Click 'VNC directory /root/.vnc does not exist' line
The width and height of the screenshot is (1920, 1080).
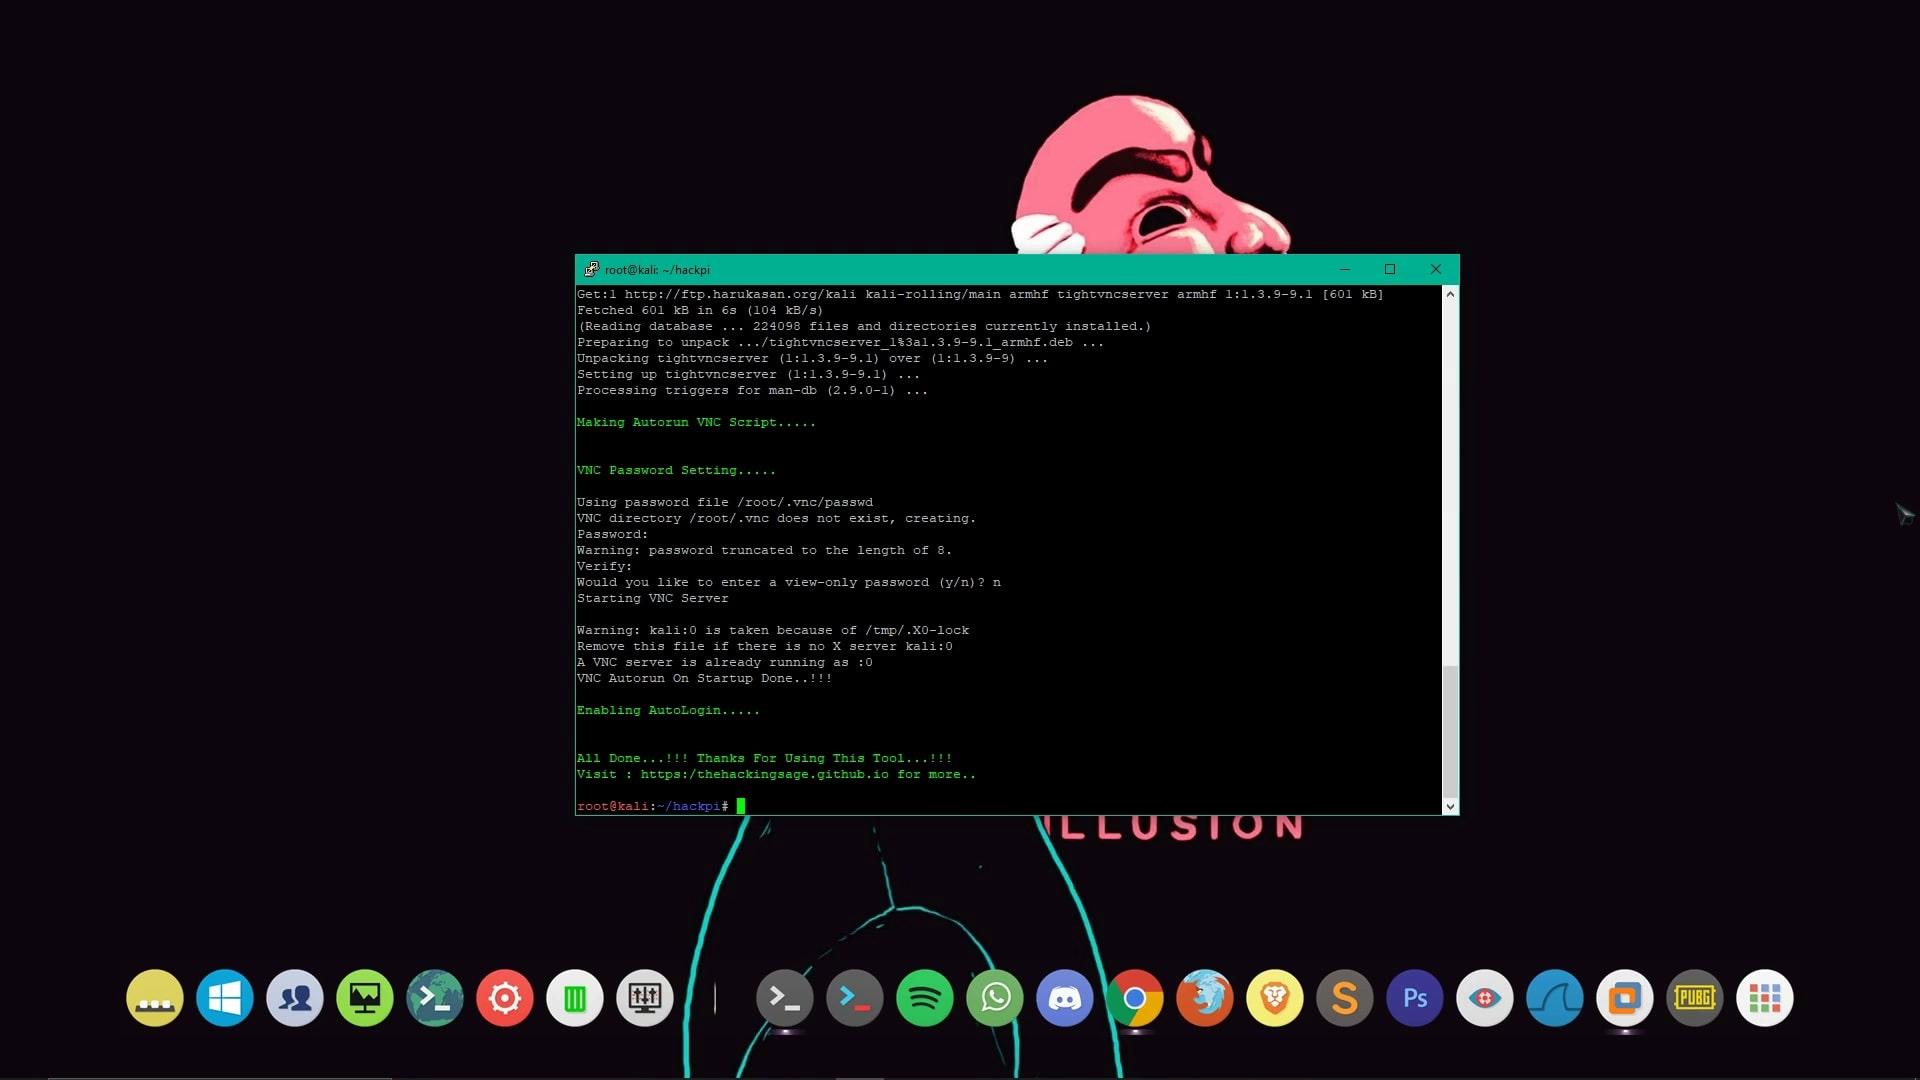point(776,518)
